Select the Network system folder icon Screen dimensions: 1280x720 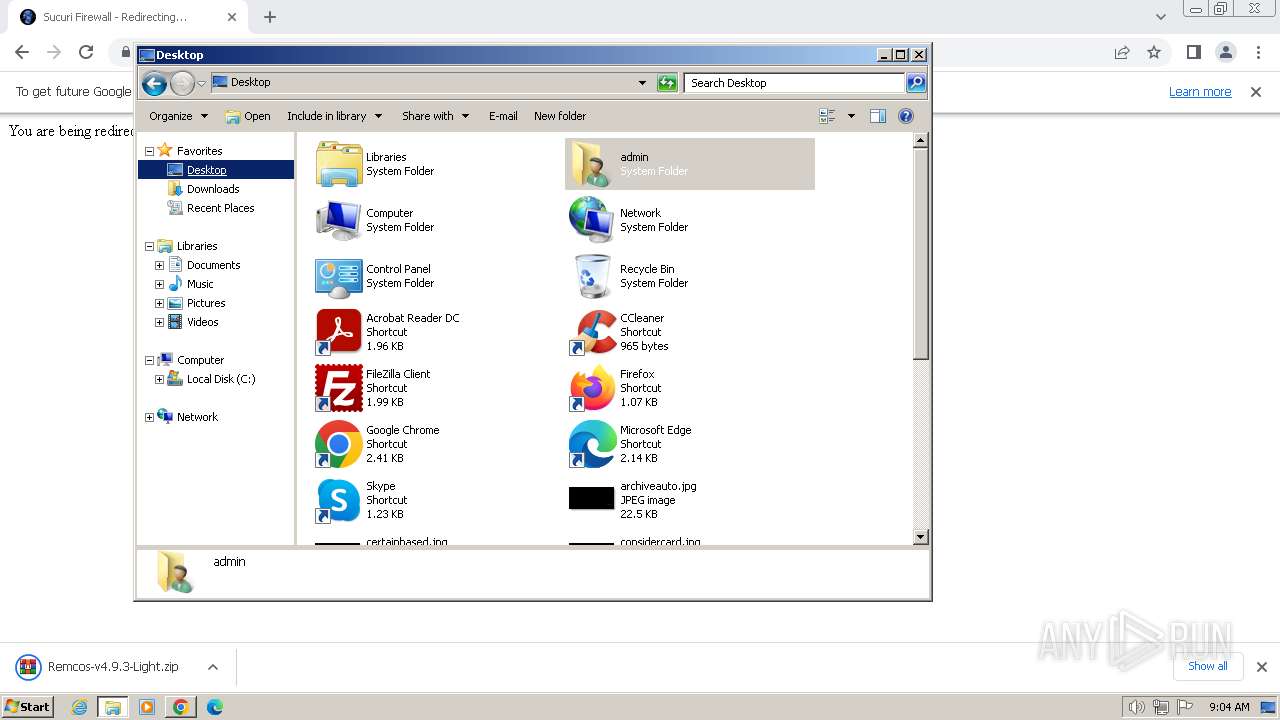click(592, 220)
